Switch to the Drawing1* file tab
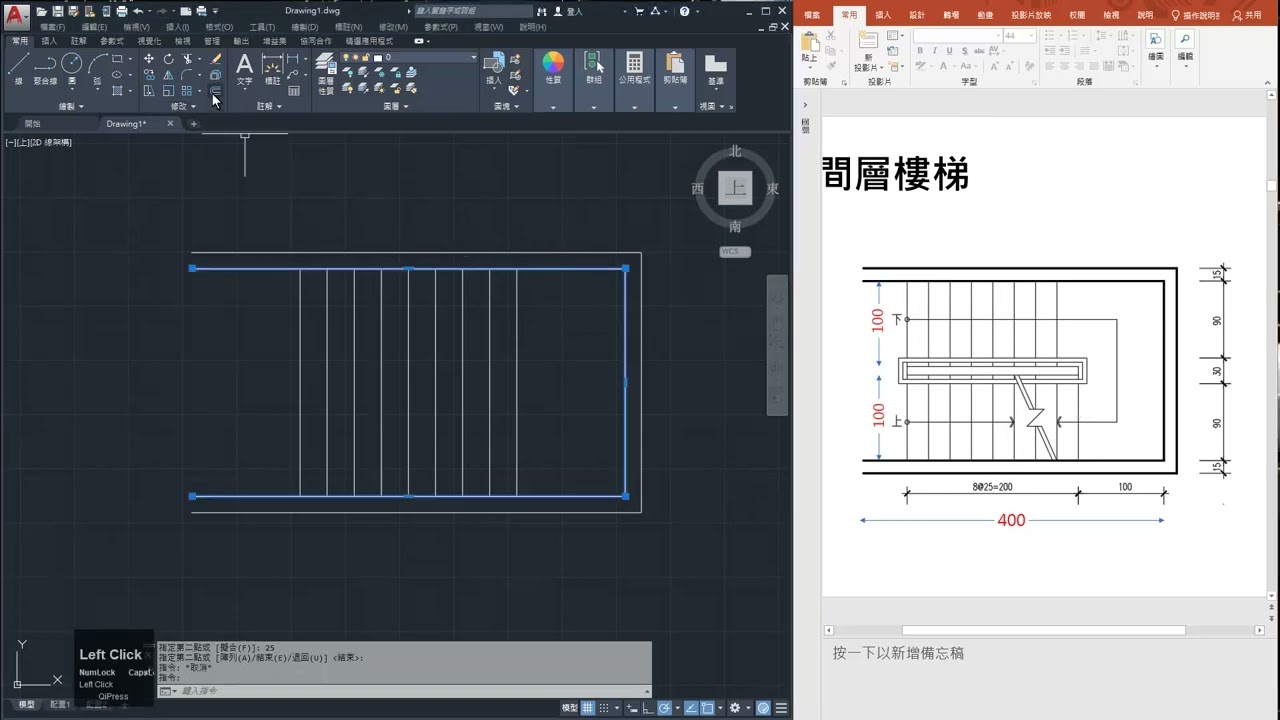This screenshot has height=720, width=1280. pos(126,124)
